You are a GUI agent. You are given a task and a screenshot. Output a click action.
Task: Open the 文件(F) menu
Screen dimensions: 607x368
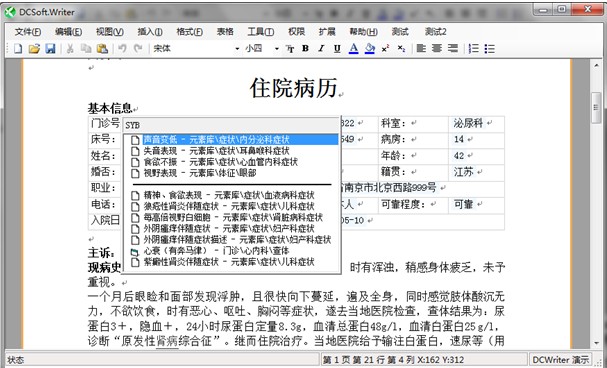[x=28, y=32]
